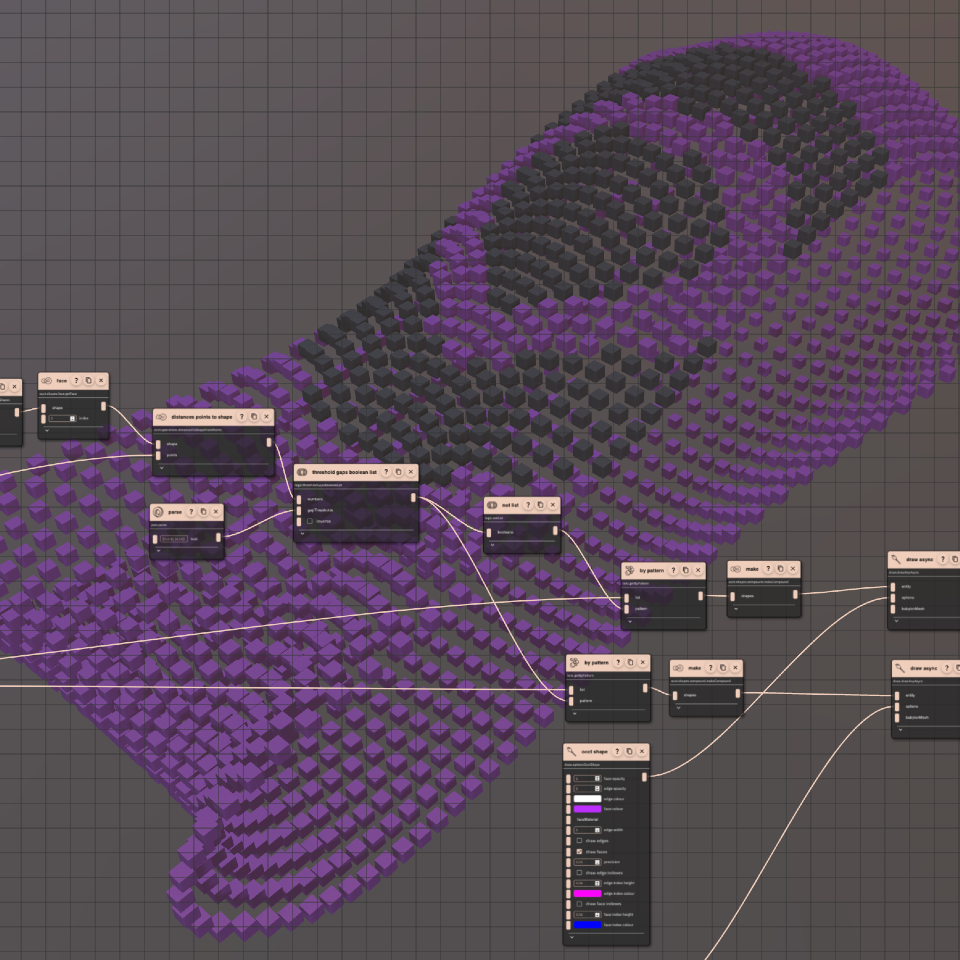Enable the draw edges checkbox
Viewport: 960px width, 960px height.
pos(579,840)
